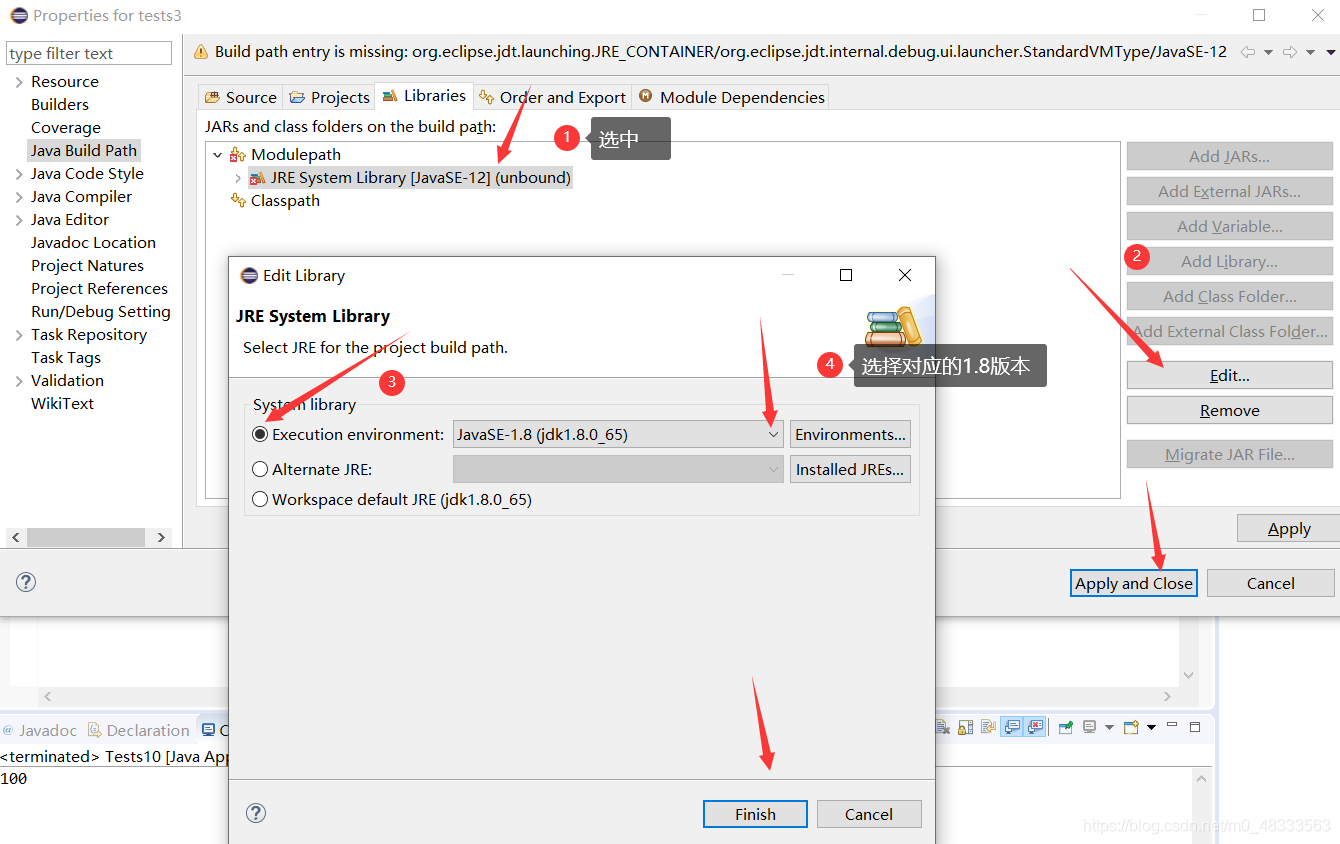Click Apply and Close
Screen dimensions: 1340x844
point(1134,583)
